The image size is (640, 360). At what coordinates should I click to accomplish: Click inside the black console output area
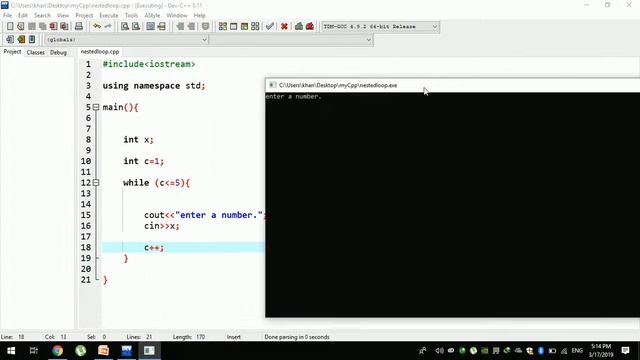[x=452, y=204]
